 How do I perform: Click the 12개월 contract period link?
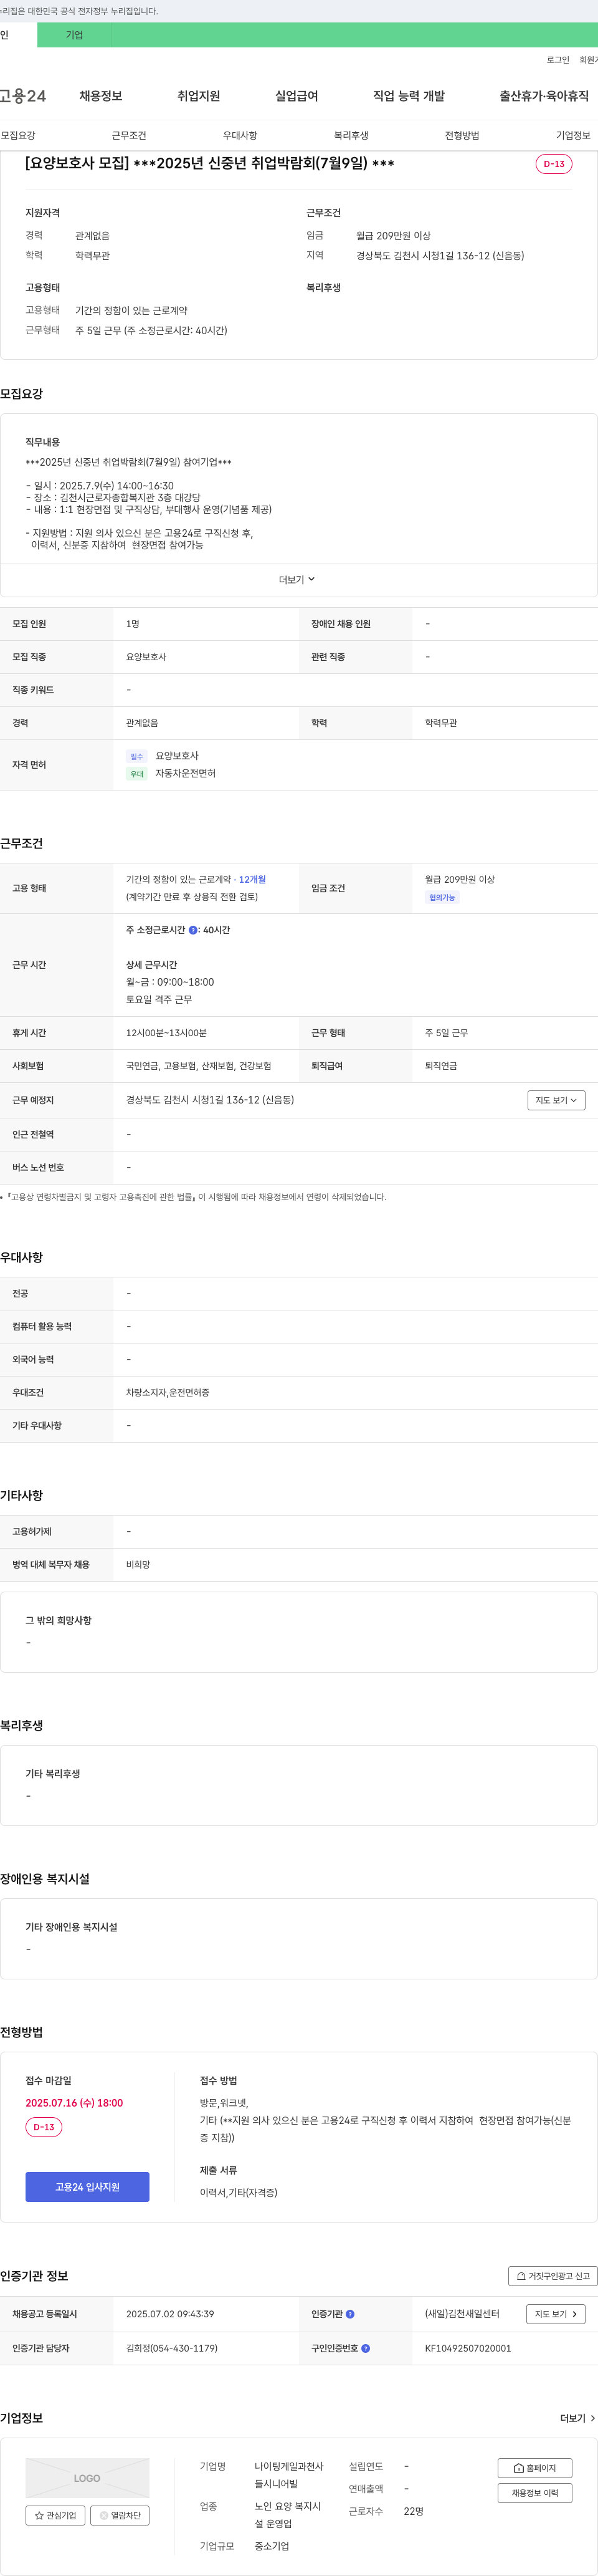[252, 880]
